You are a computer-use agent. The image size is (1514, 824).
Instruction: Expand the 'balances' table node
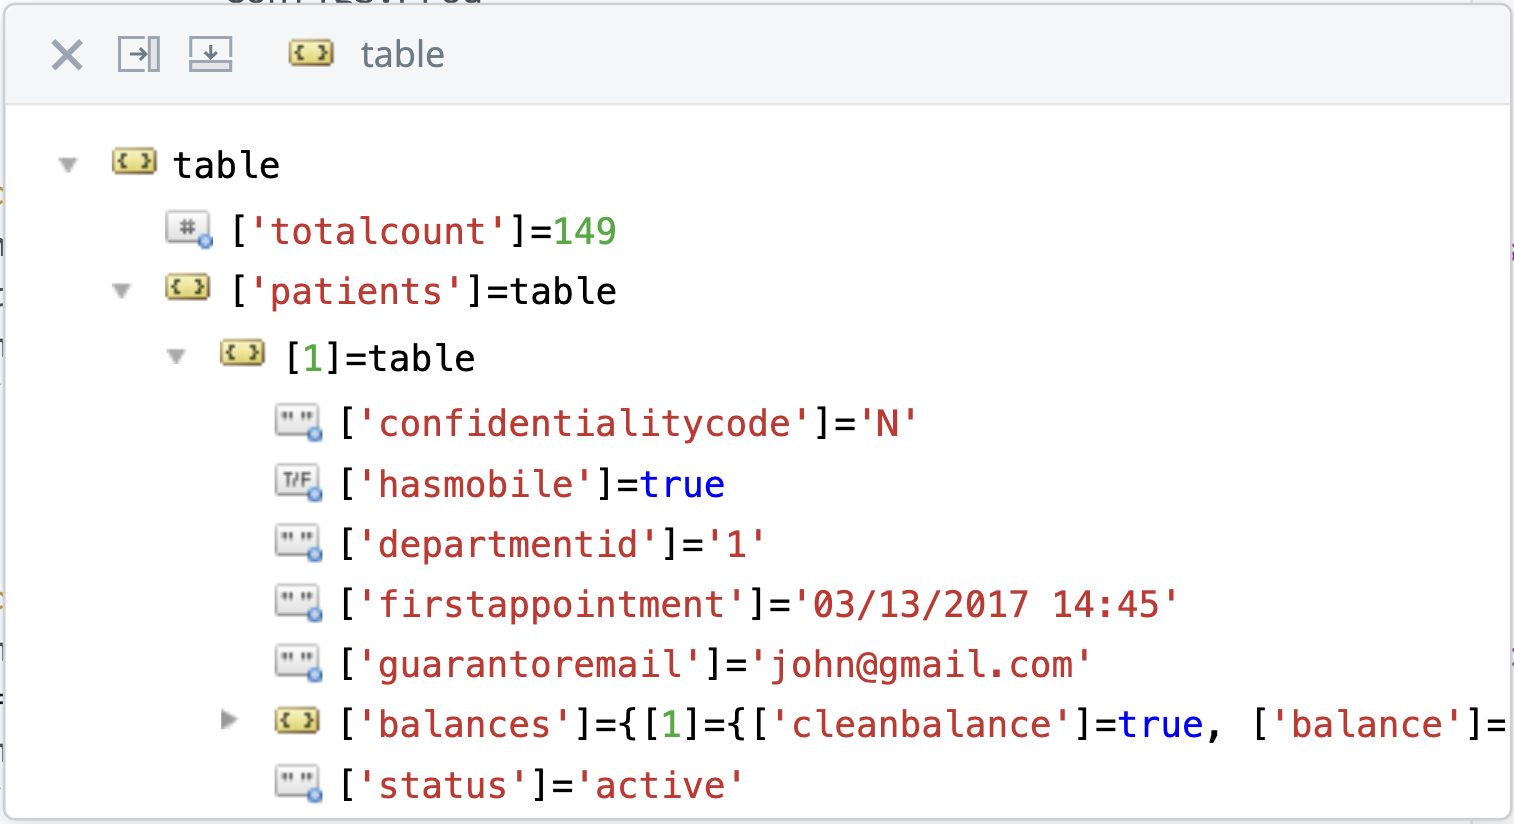point(230,720)
